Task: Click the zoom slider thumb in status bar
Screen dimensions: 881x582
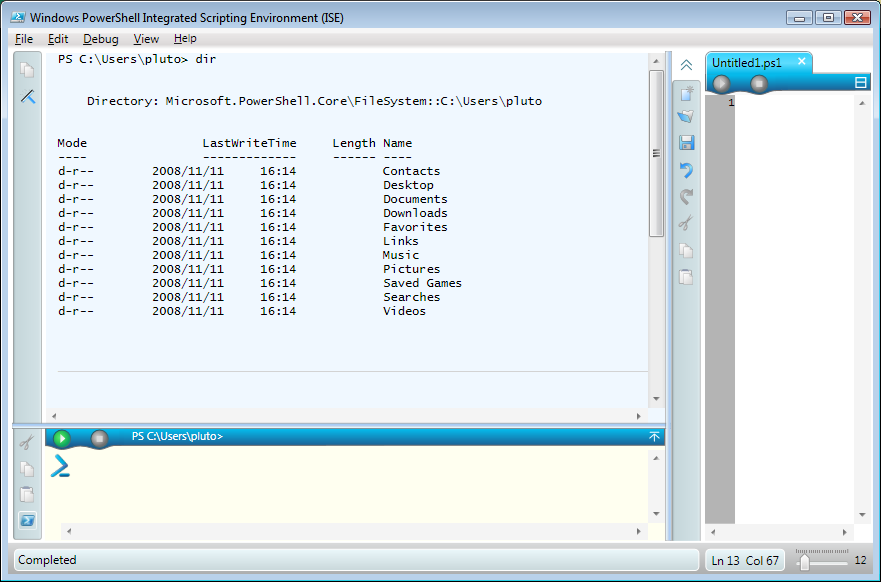Action: 805,561
